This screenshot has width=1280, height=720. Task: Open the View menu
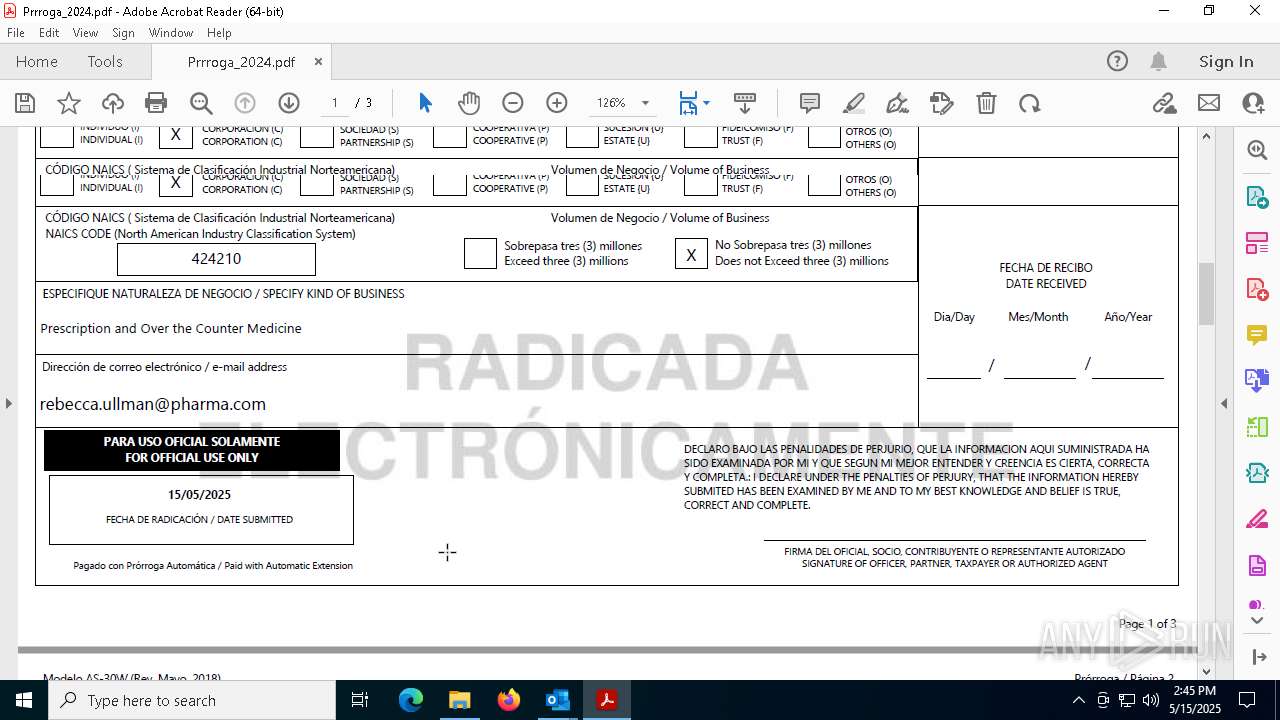tap(85, 33)
